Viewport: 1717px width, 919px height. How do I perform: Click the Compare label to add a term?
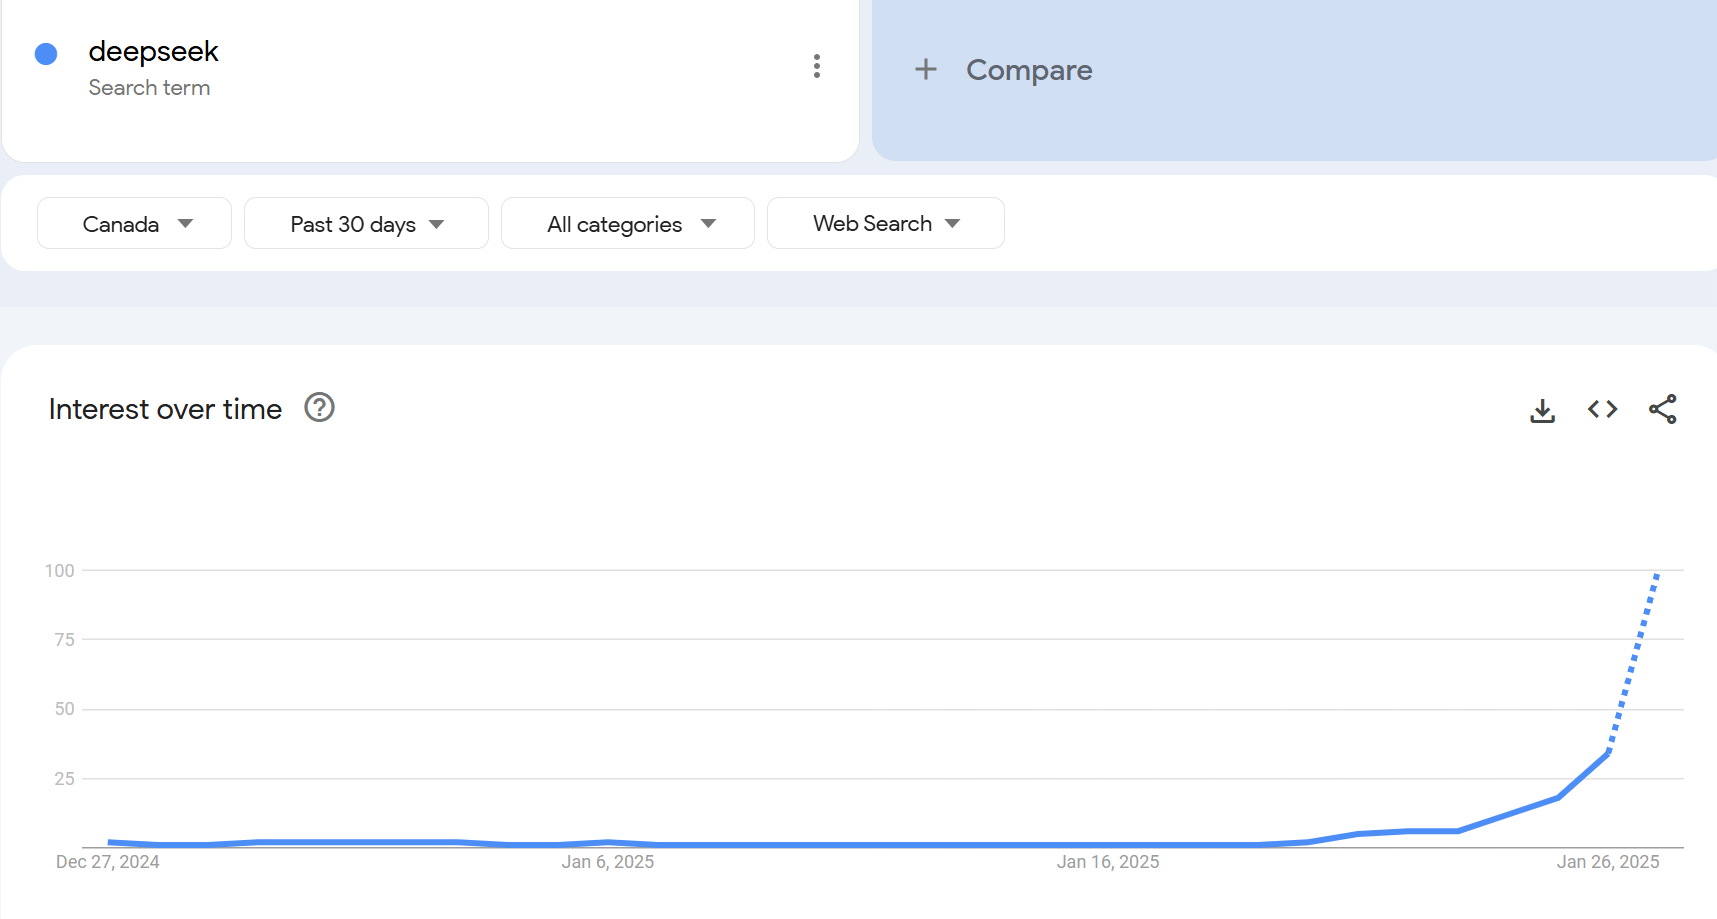(1028, 70)
